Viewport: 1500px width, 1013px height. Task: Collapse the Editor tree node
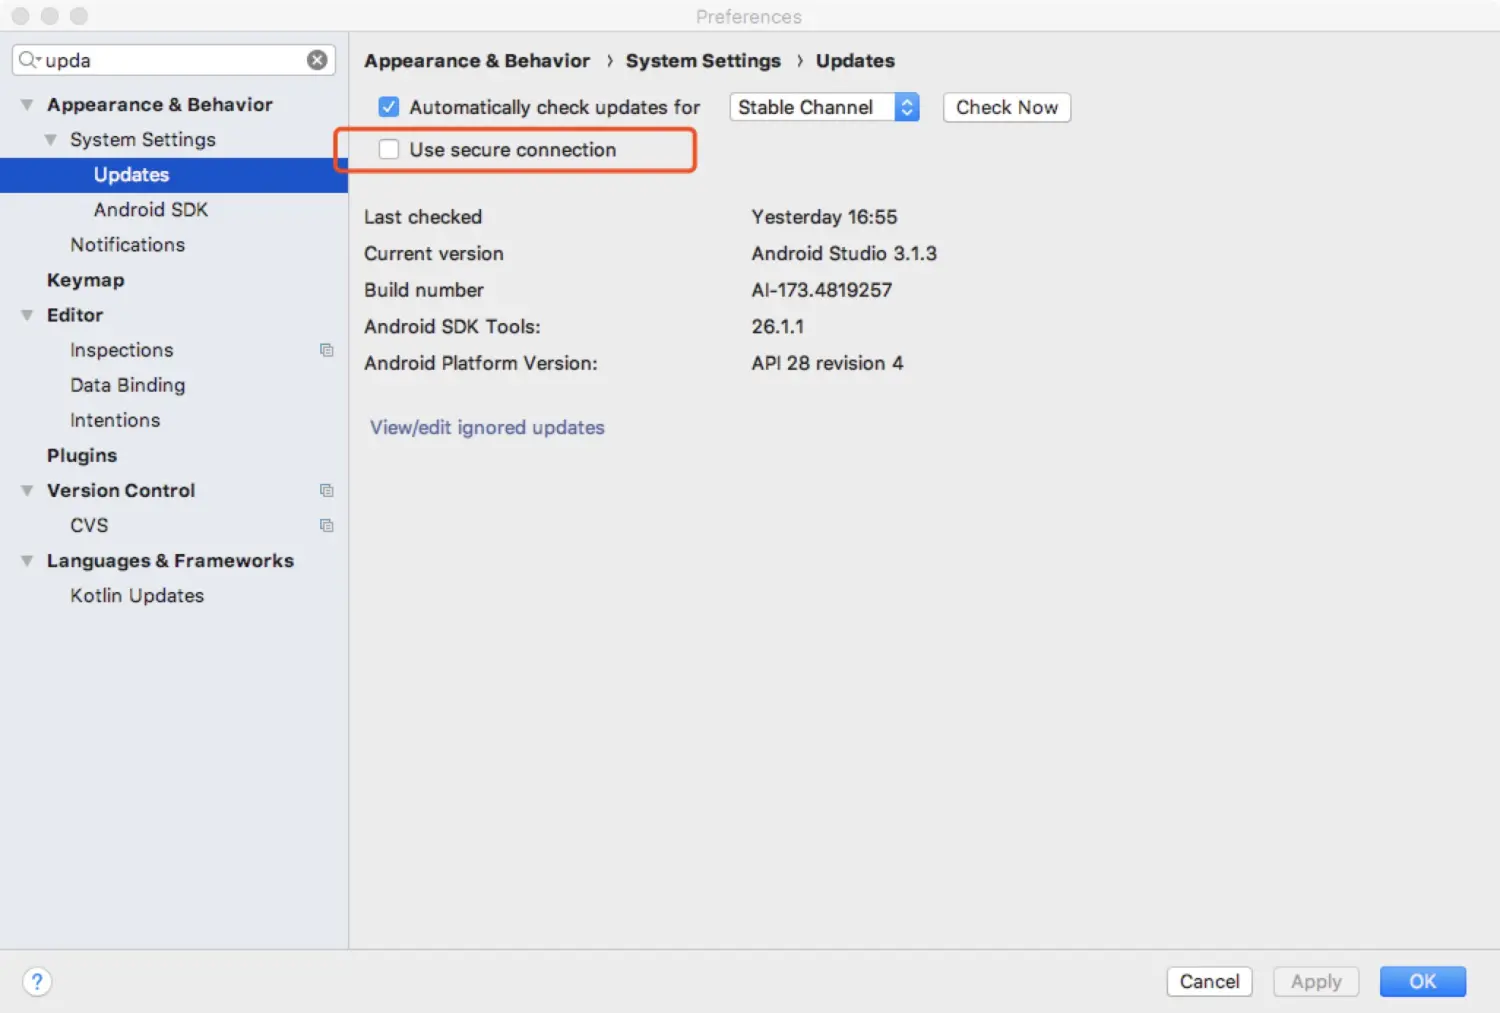click(x=27, y=315)
